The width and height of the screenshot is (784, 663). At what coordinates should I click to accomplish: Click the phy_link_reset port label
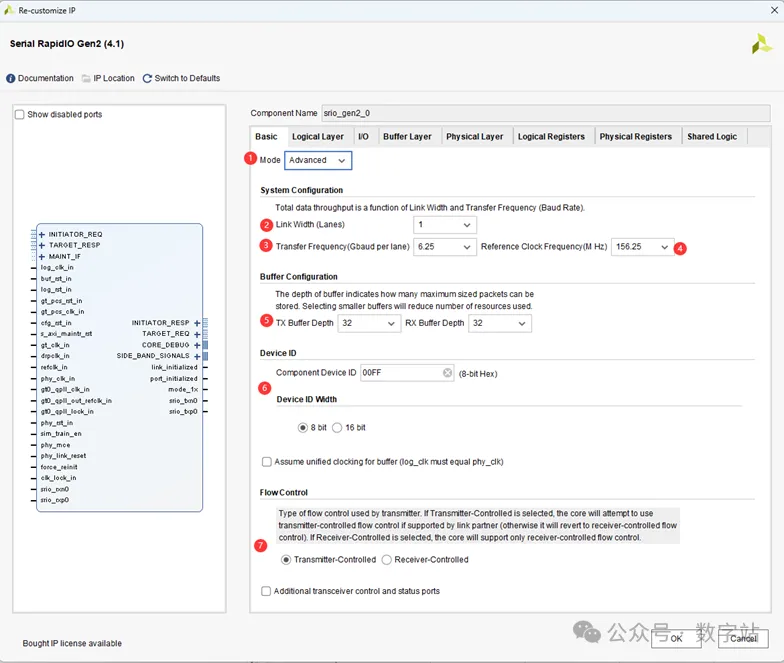coord(64,456)
